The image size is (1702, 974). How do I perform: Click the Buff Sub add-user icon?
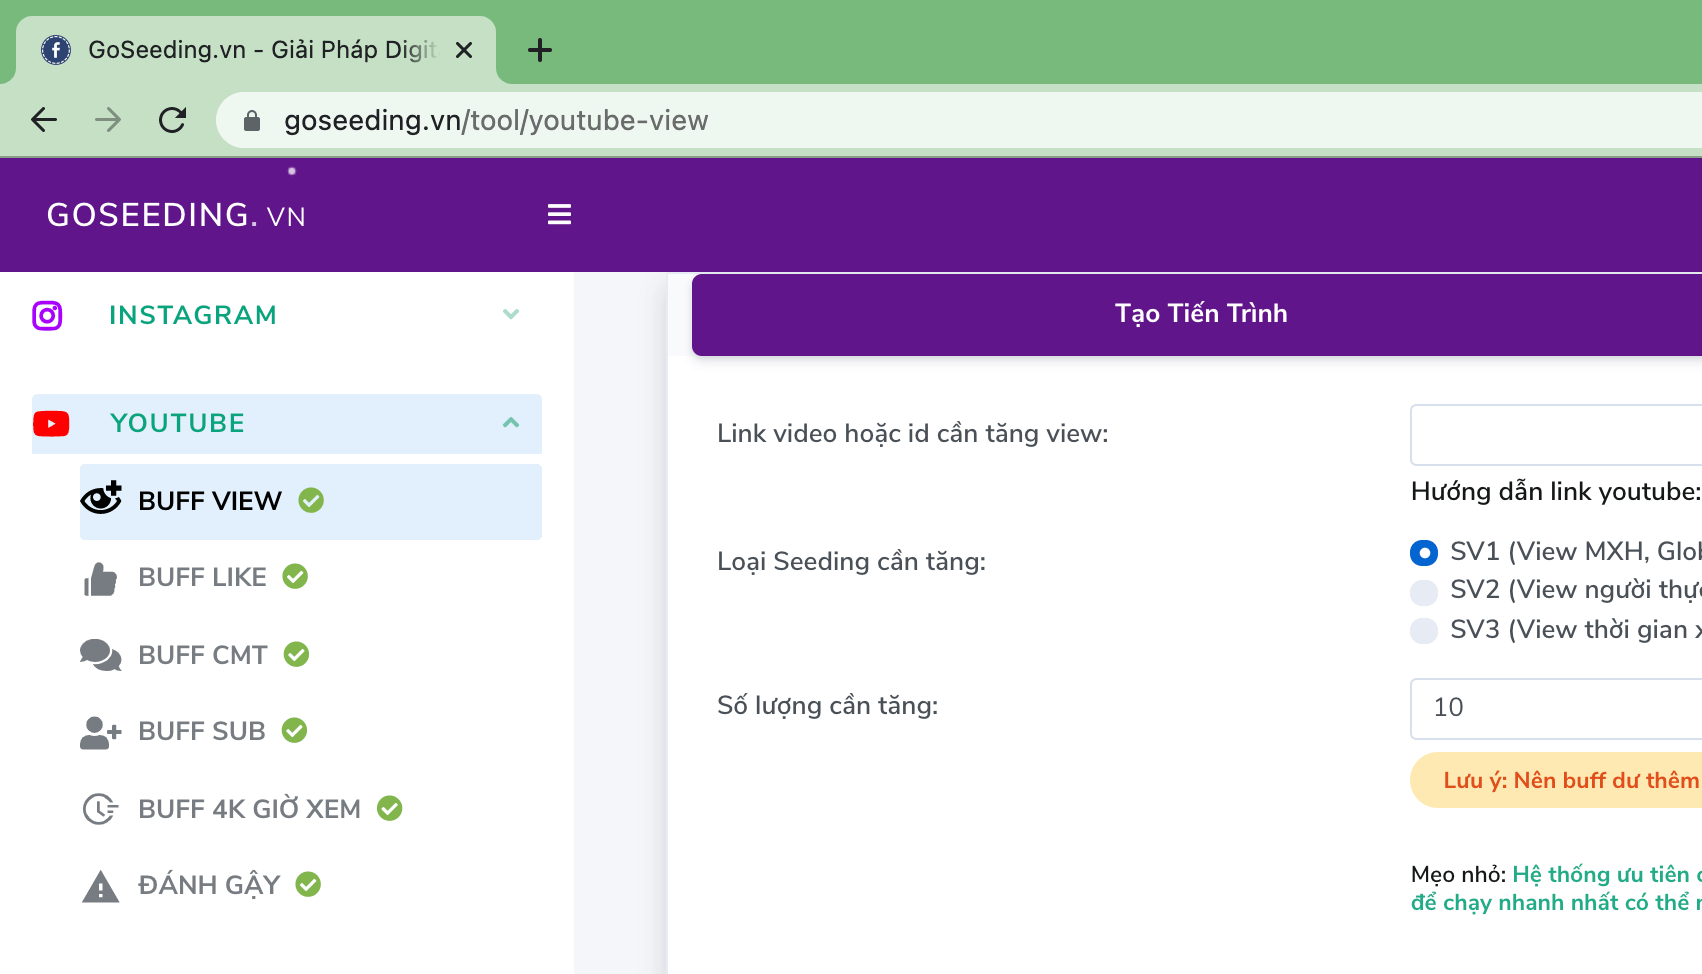click(x=100, y=732)
